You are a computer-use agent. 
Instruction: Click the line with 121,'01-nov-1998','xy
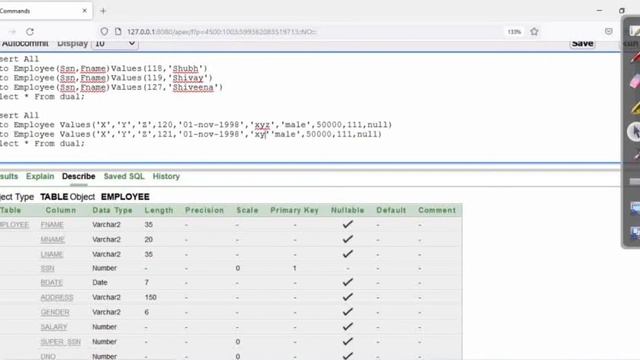pyautogui.click(x=191, y=134)
